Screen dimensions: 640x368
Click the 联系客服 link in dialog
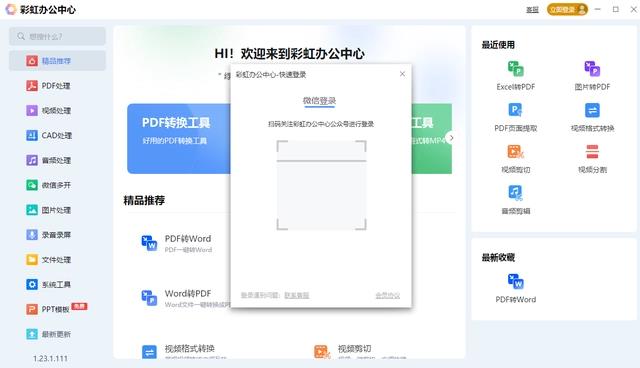pyautogui.click(x=297, y=295)
